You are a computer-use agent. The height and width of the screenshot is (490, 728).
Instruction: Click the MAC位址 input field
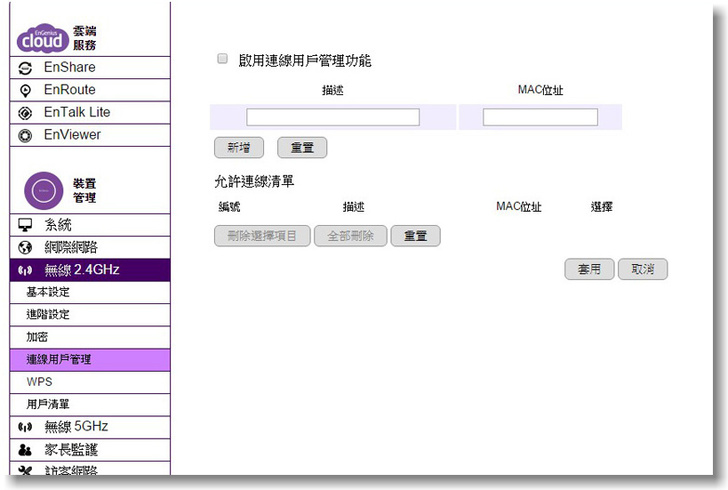tap(540, 117)
